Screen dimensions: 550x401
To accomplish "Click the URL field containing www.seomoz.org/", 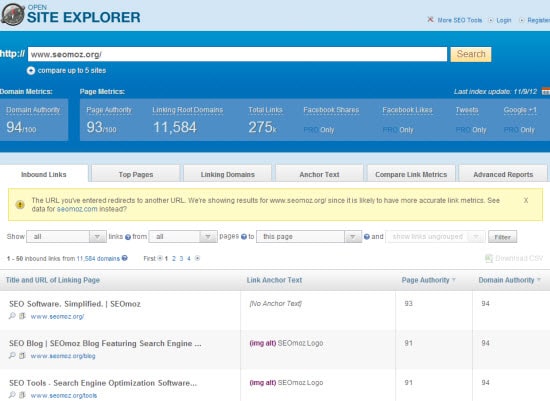I will pos(237,54).
